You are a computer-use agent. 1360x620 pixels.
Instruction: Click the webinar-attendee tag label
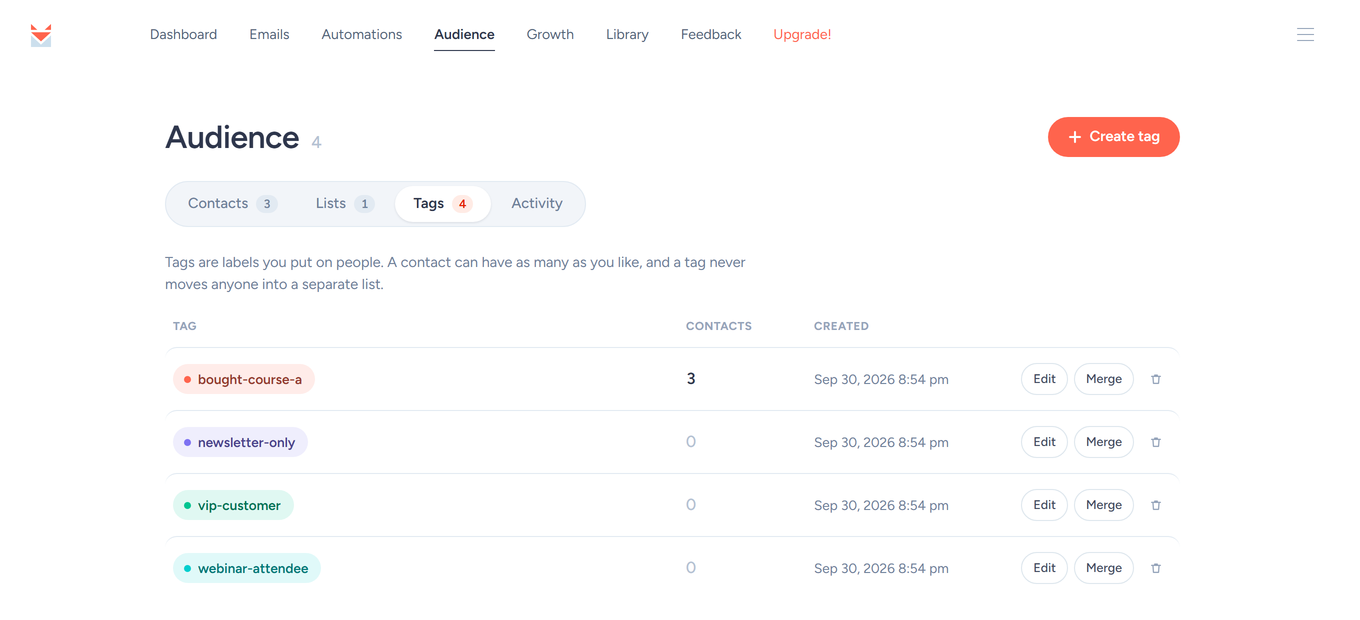click(x=247, y=568)
